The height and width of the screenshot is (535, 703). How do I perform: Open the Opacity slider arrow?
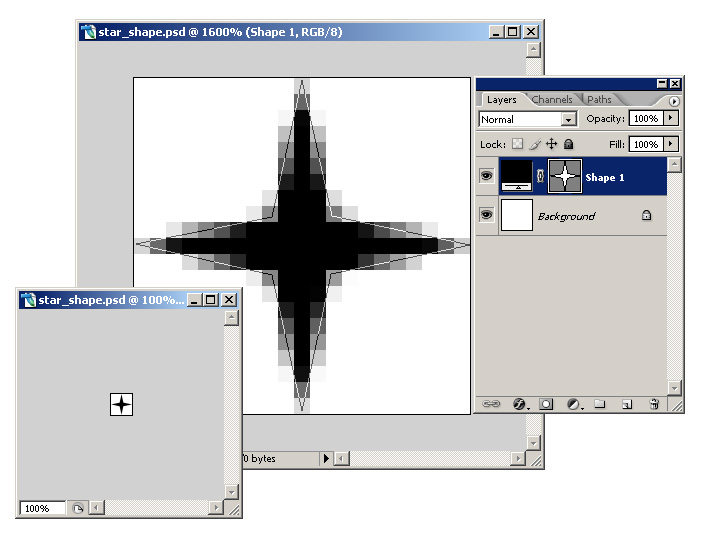(671, 118)
